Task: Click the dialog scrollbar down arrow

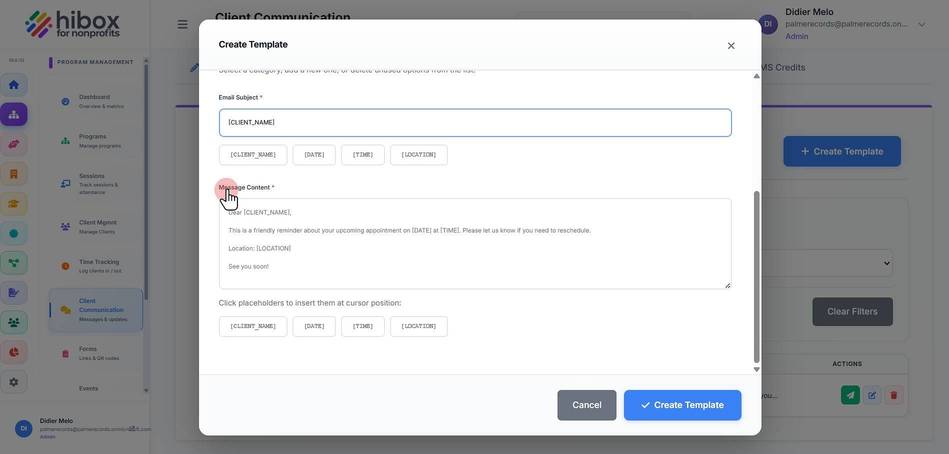Action: point(756,369)
